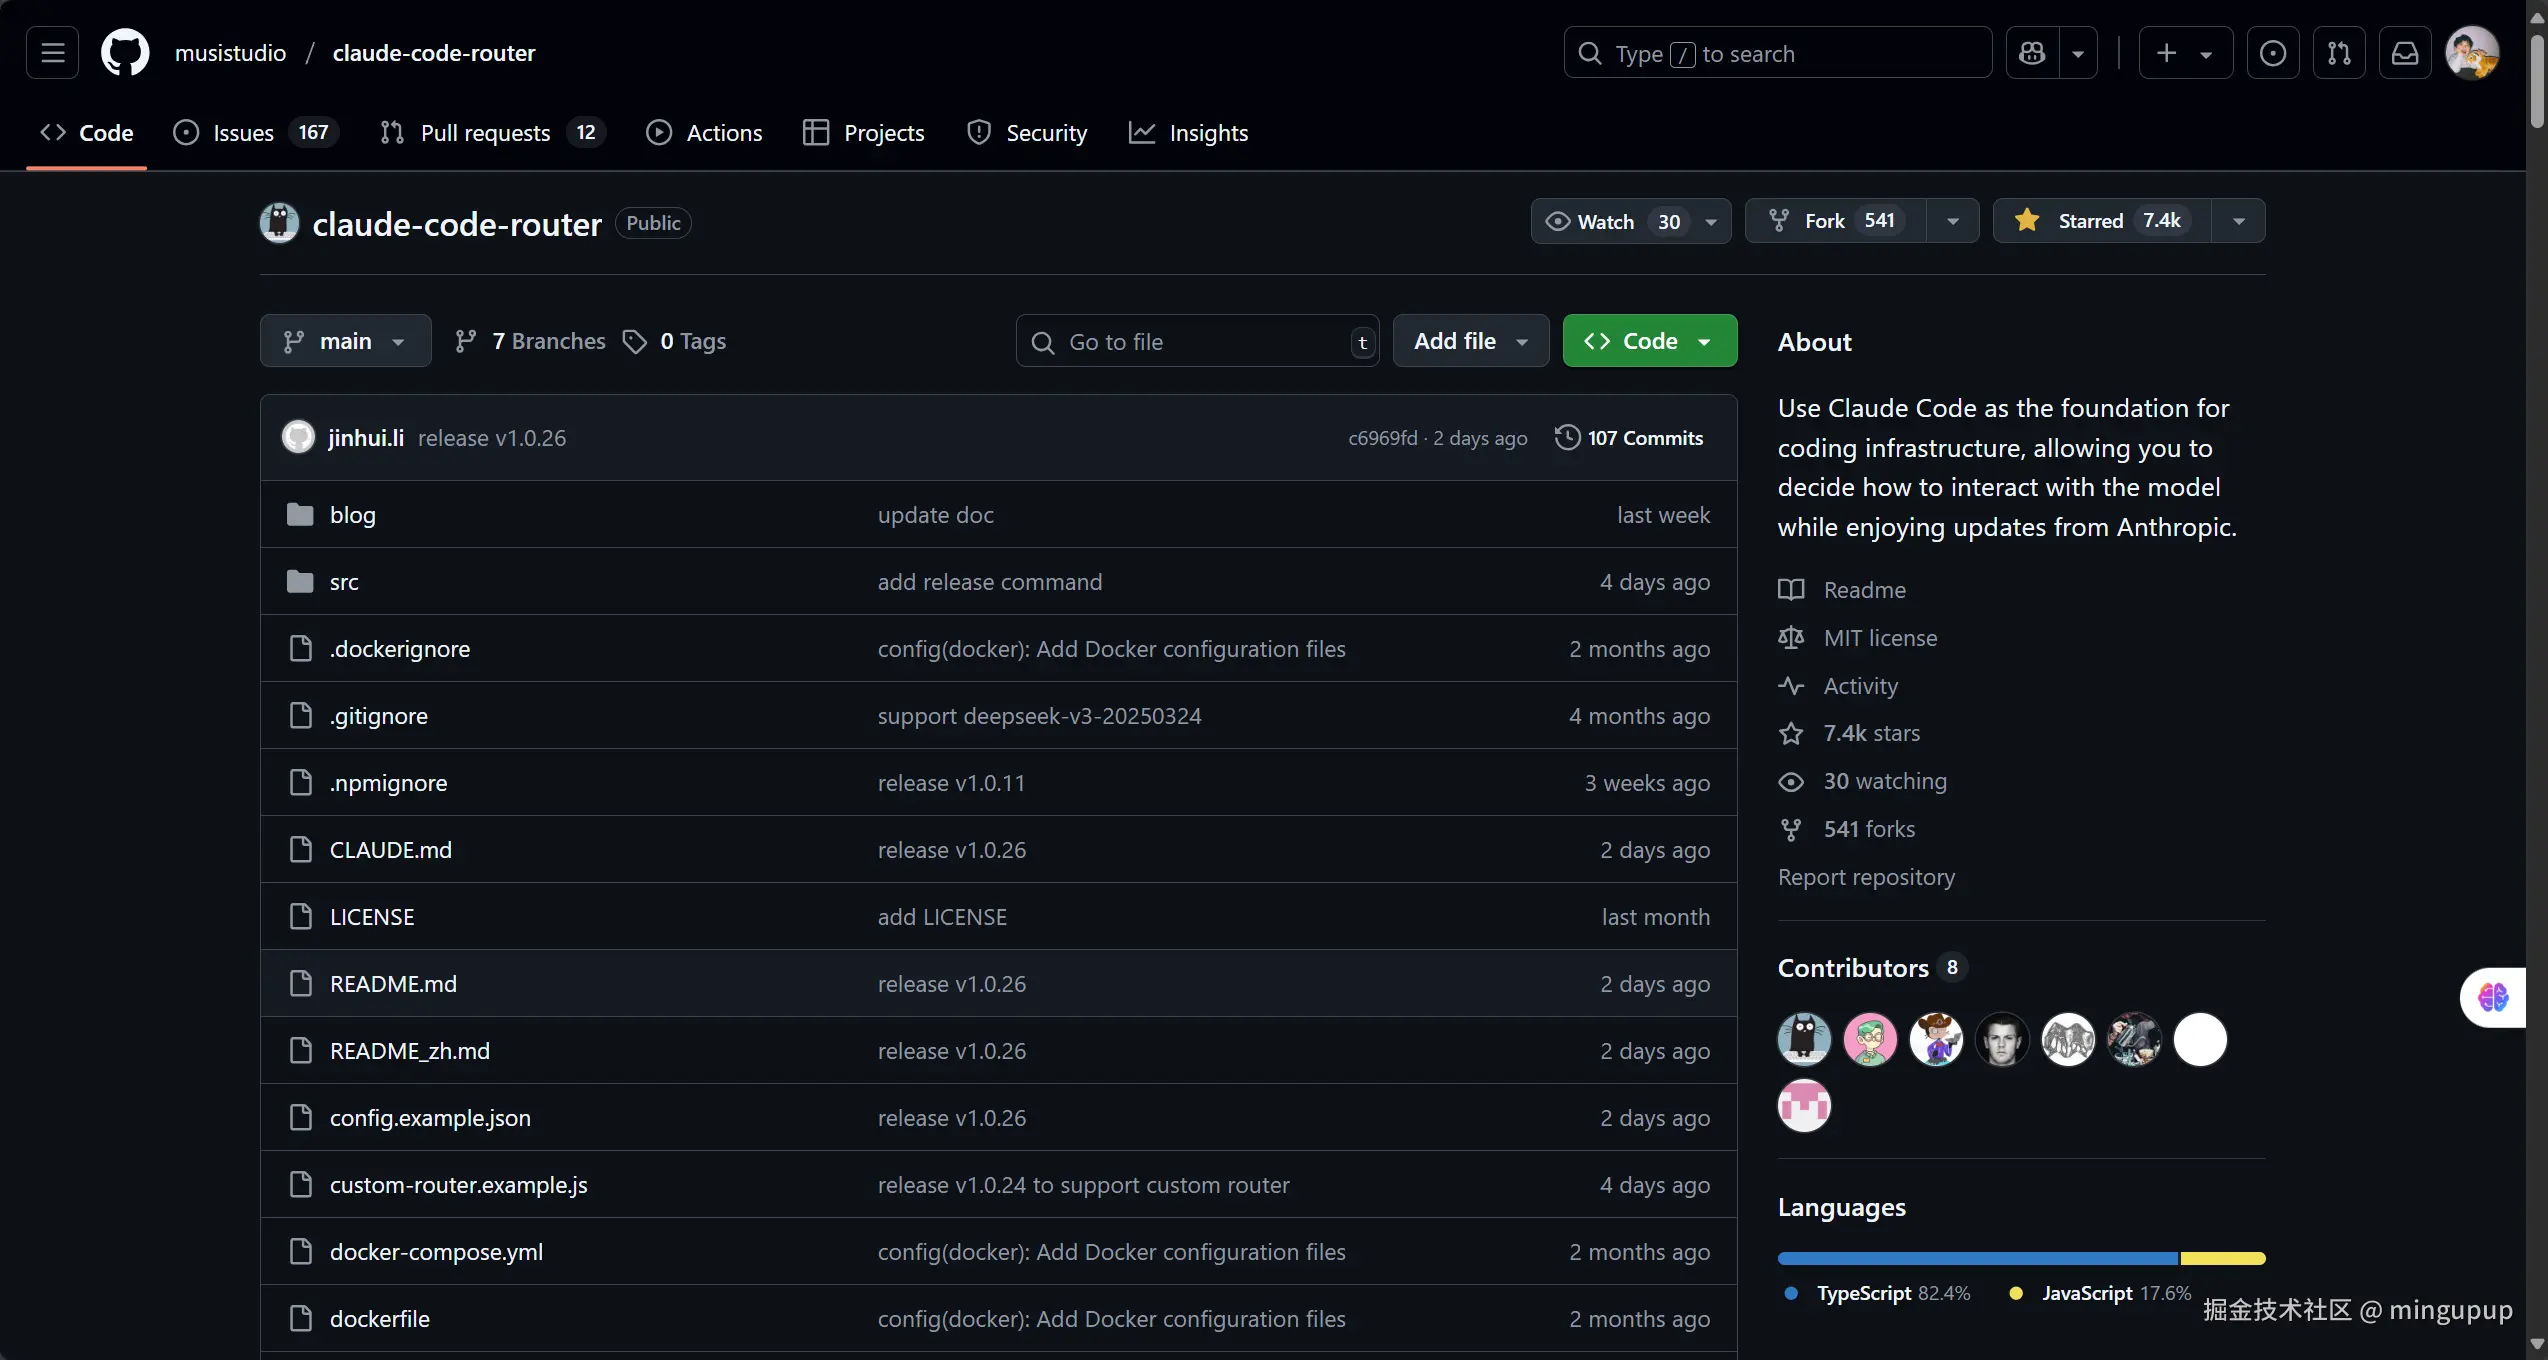Image resolution: width=2548 pixels, height=1360 pixels.
Task: Open the pink-haired contributor avatar
Action: pyautogui.click(x=1870, y=1039)
